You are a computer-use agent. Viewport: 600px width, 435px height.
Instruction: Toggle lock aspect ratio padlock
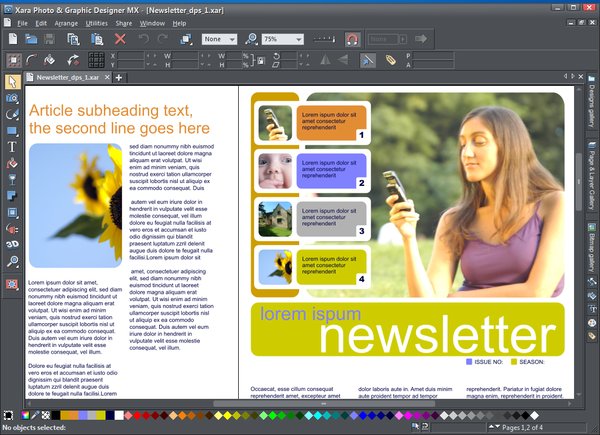point(261,60)
